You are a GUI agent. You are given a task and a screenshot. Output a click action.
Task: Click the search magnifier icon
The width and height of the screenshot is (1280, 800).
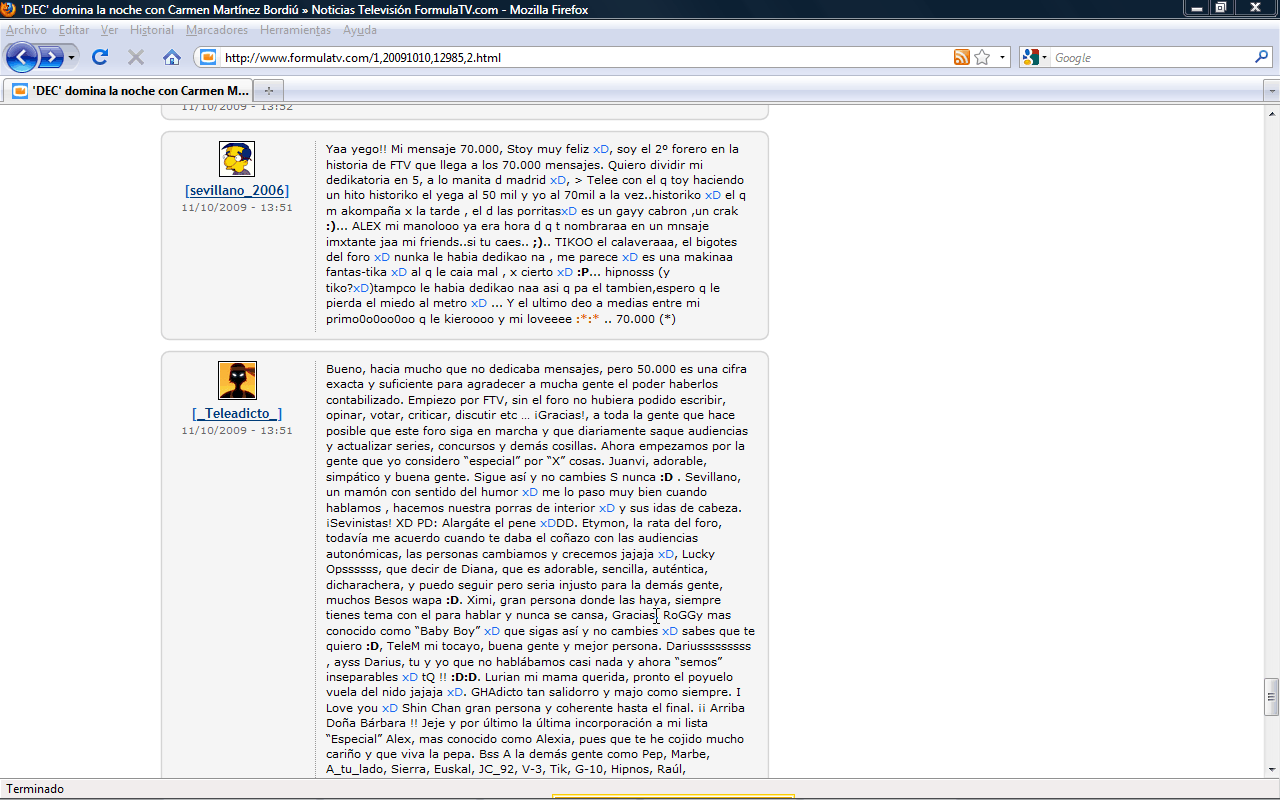pos(1261,57)
